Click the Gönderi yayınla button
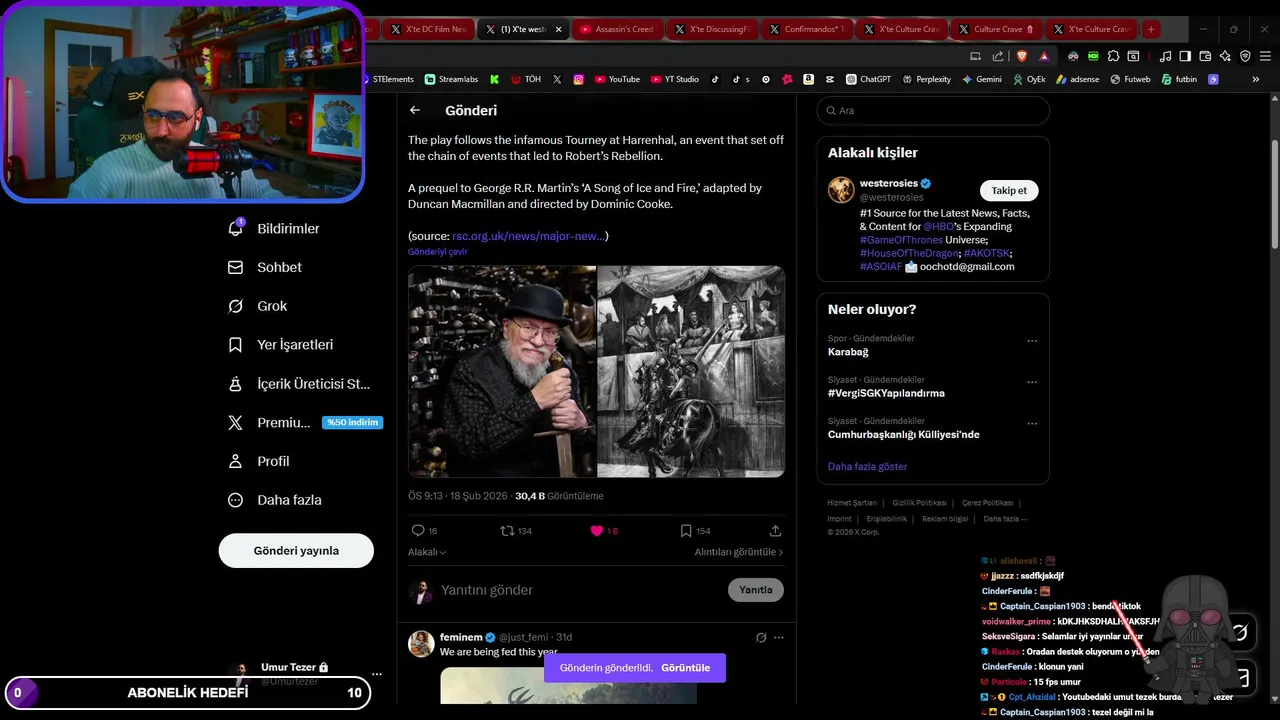 [x=296, y=551]
